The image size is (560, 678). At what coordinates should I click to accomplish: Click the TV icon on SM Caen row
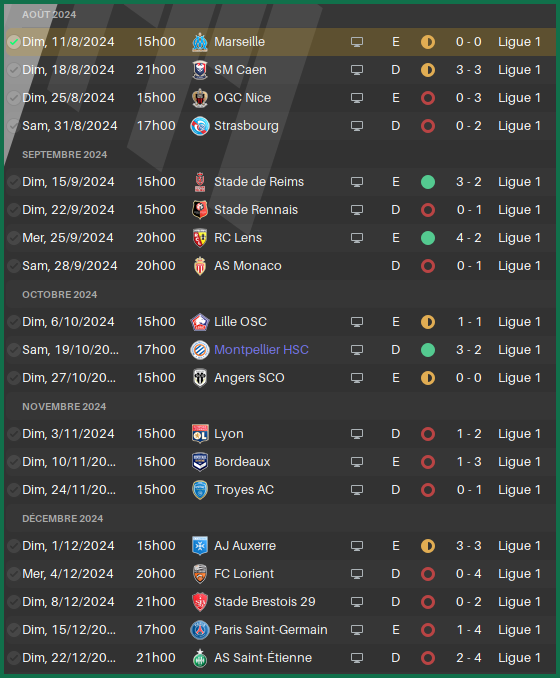(x=357, y=70)
